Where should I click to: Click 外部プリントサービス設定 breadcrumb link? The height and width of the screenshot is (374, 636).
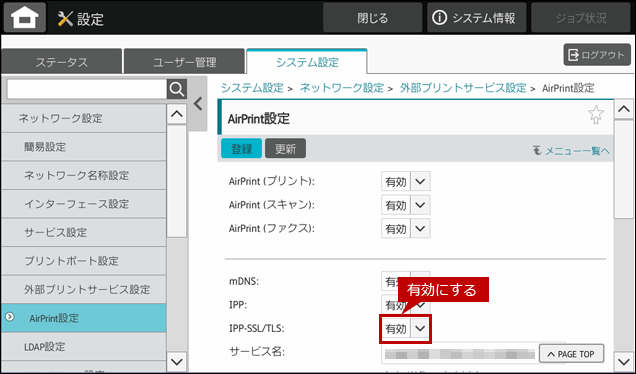(x=463, y=88)
